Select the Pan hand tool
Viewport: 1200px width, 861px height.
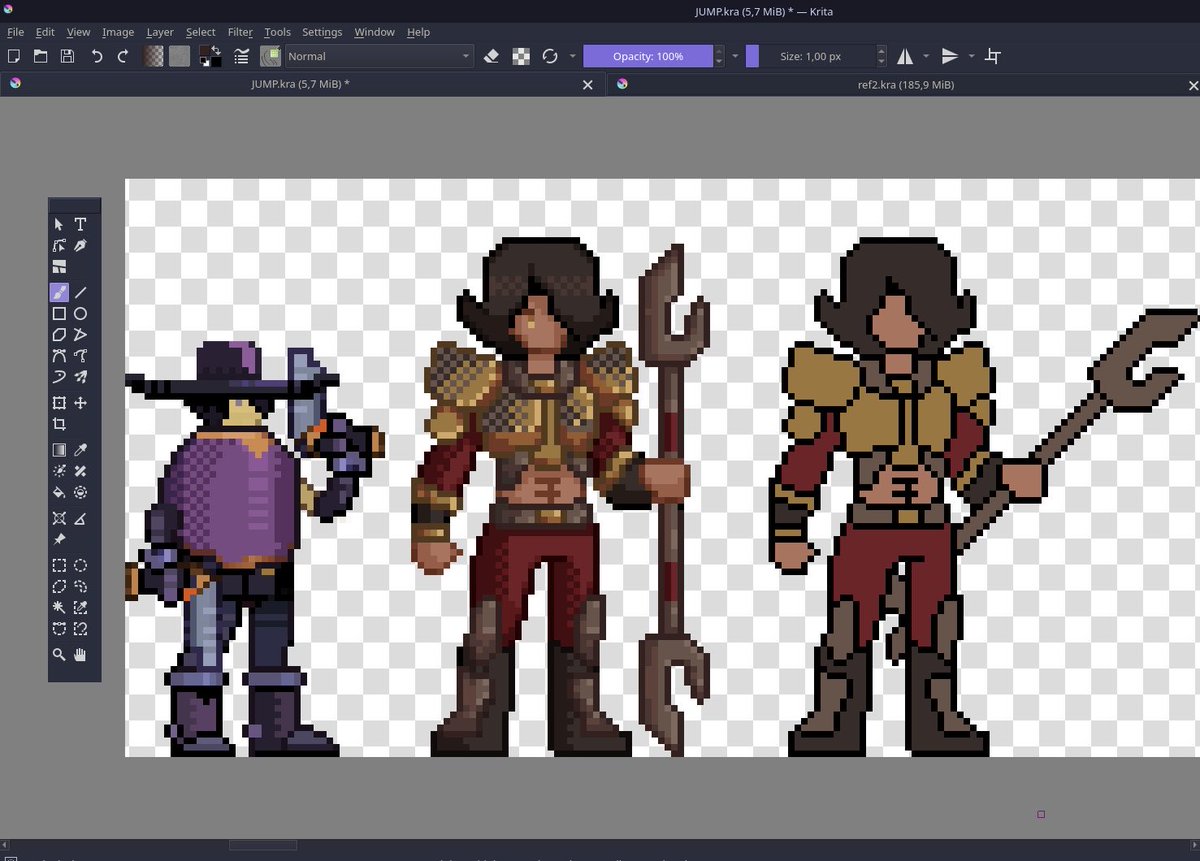pos(80,654)
